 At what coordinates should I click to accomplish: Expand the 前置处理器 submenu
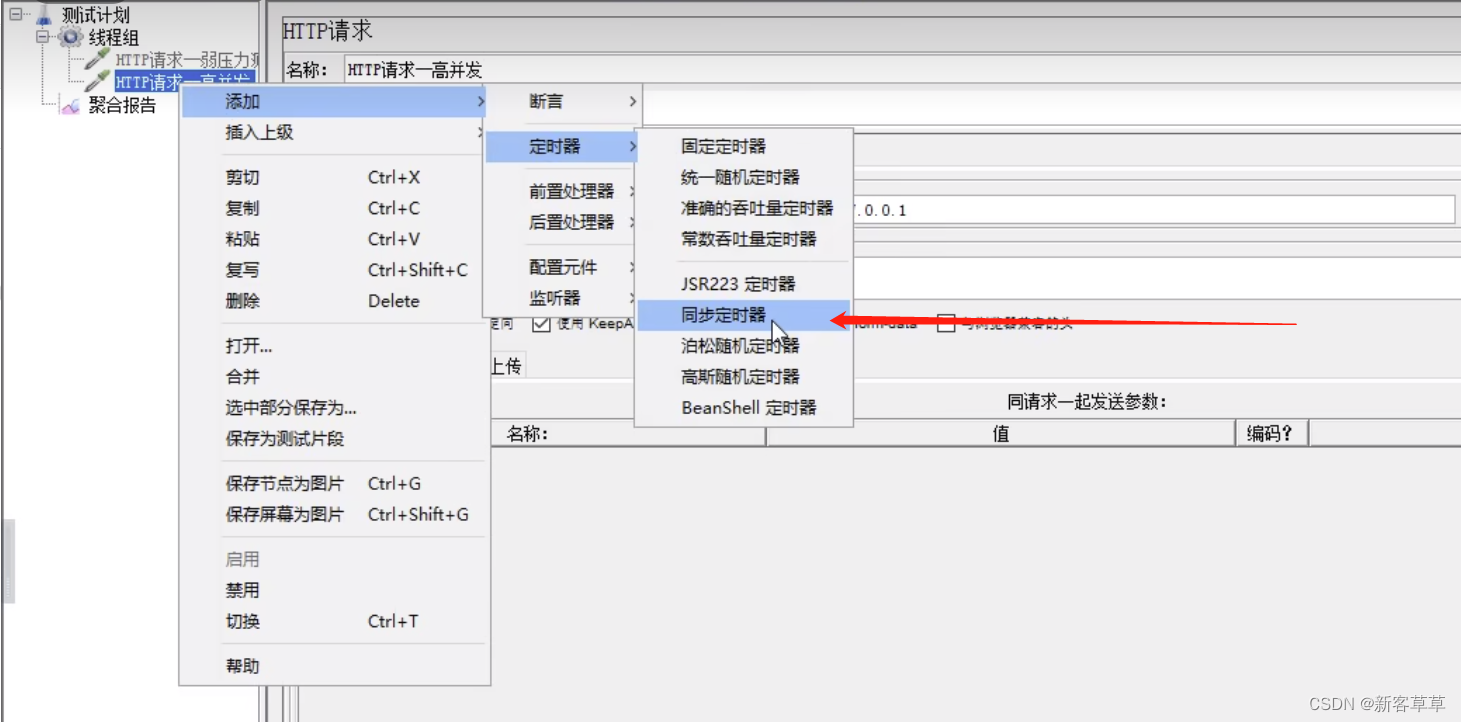point(563,191)
